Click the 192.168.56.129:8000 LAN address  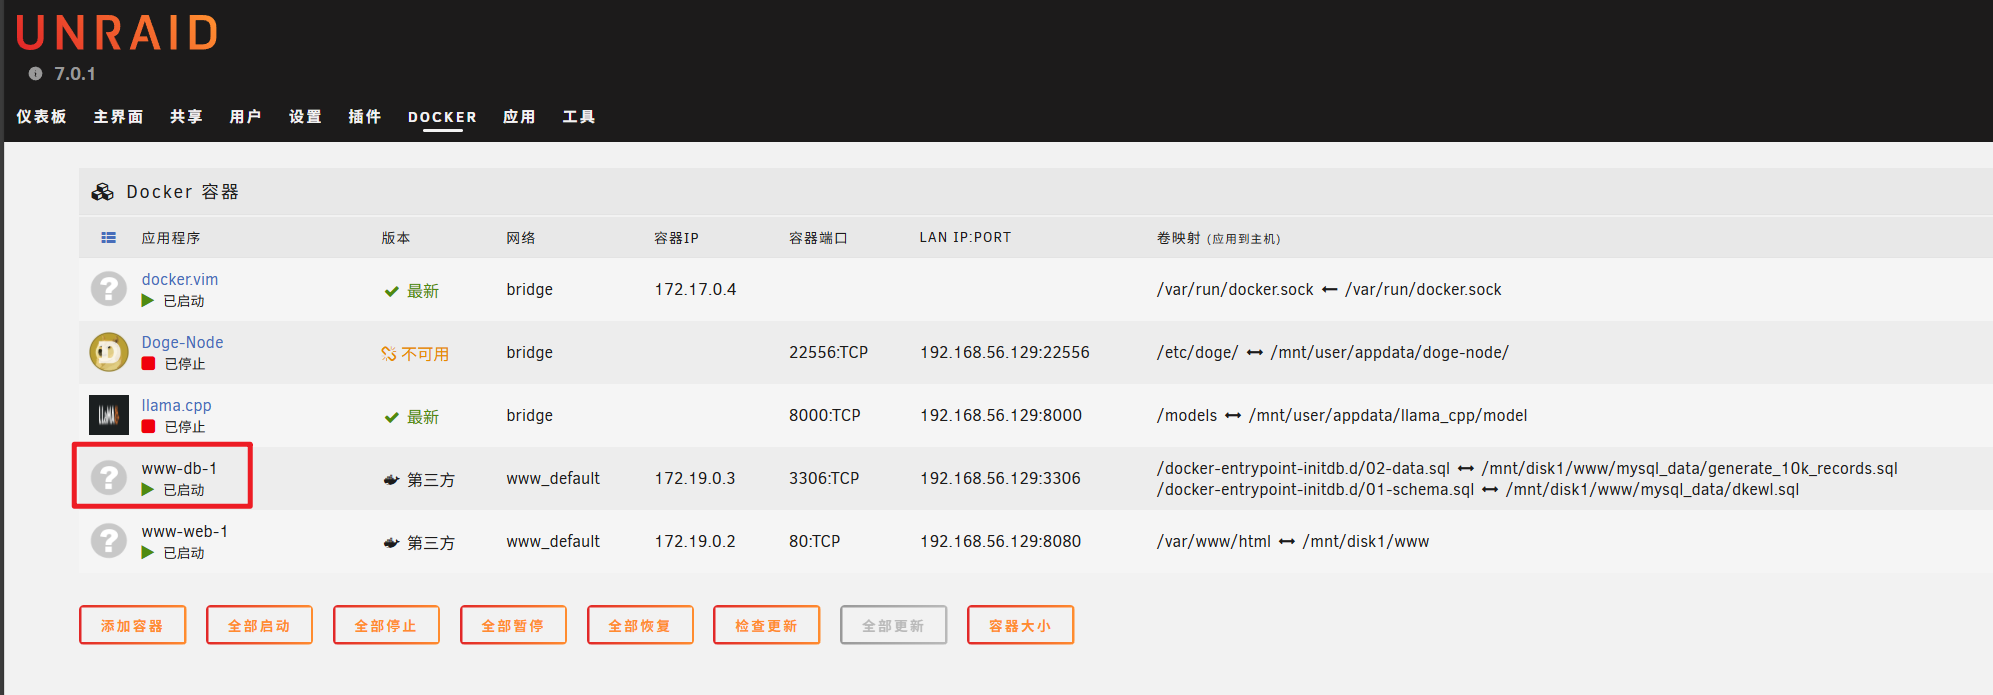point(1001,416)
